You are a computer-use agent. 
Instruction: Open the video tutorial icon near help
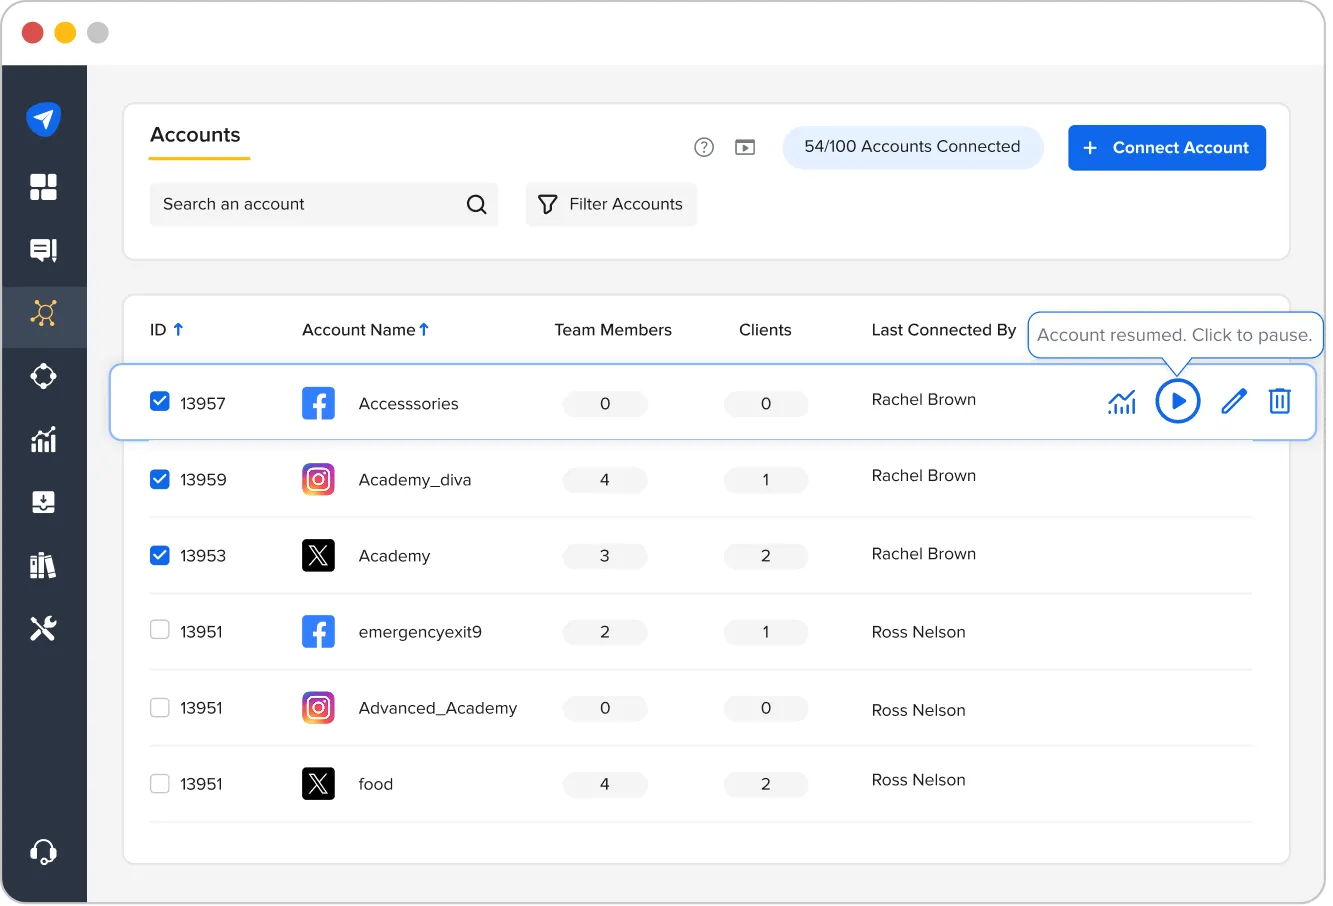744,146
